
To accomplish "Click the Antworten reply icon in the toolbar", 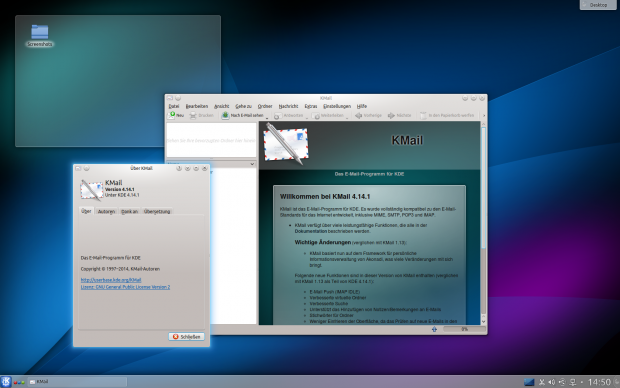I will [278, 115].
